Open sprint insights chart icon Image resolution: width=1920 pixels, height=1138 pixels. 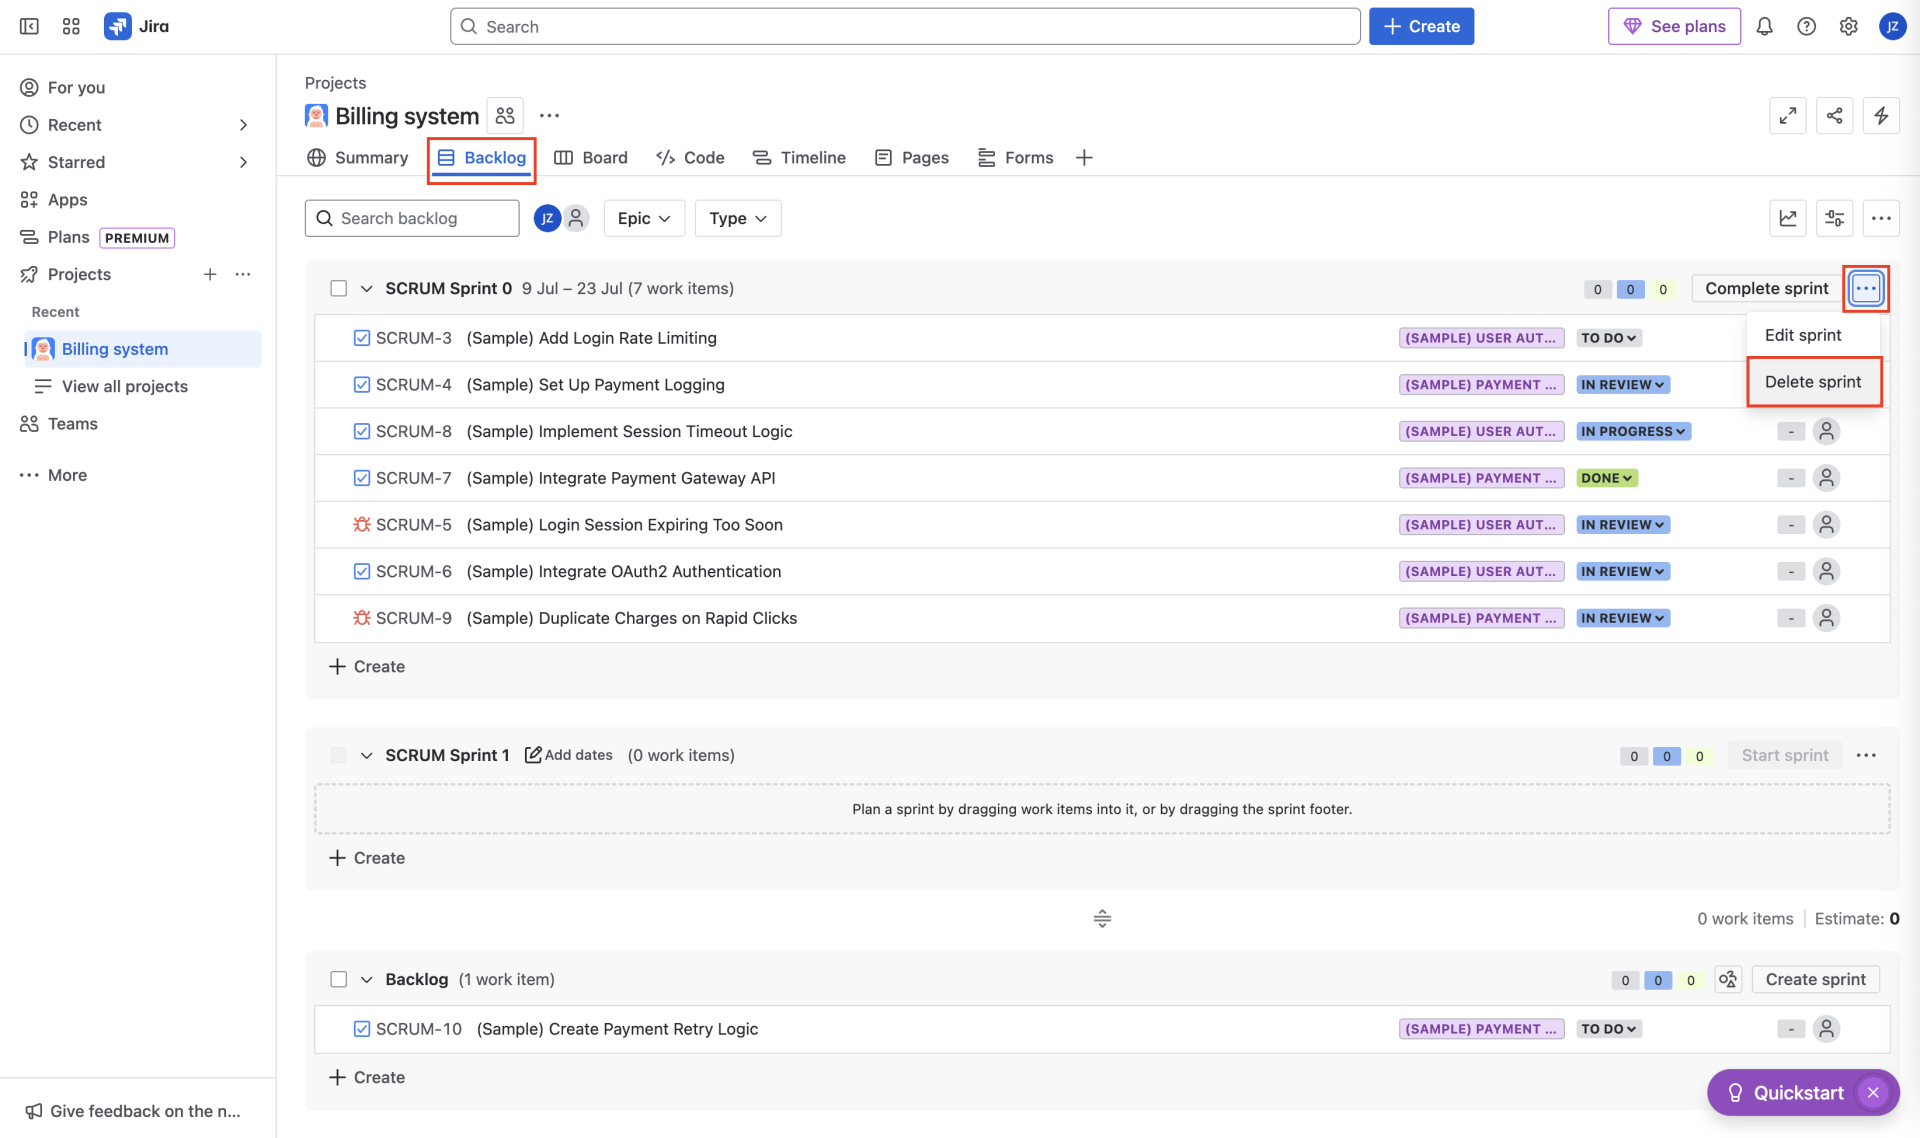(x=1787, y=218)
